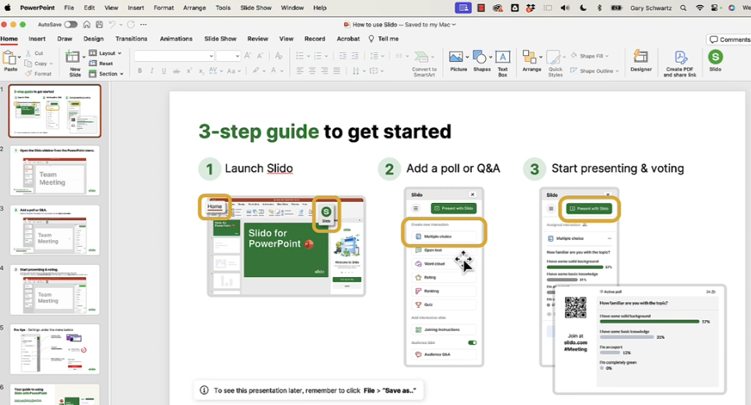
Task: Switch to the Animations ribbon tab
Action: pos(176,39)
